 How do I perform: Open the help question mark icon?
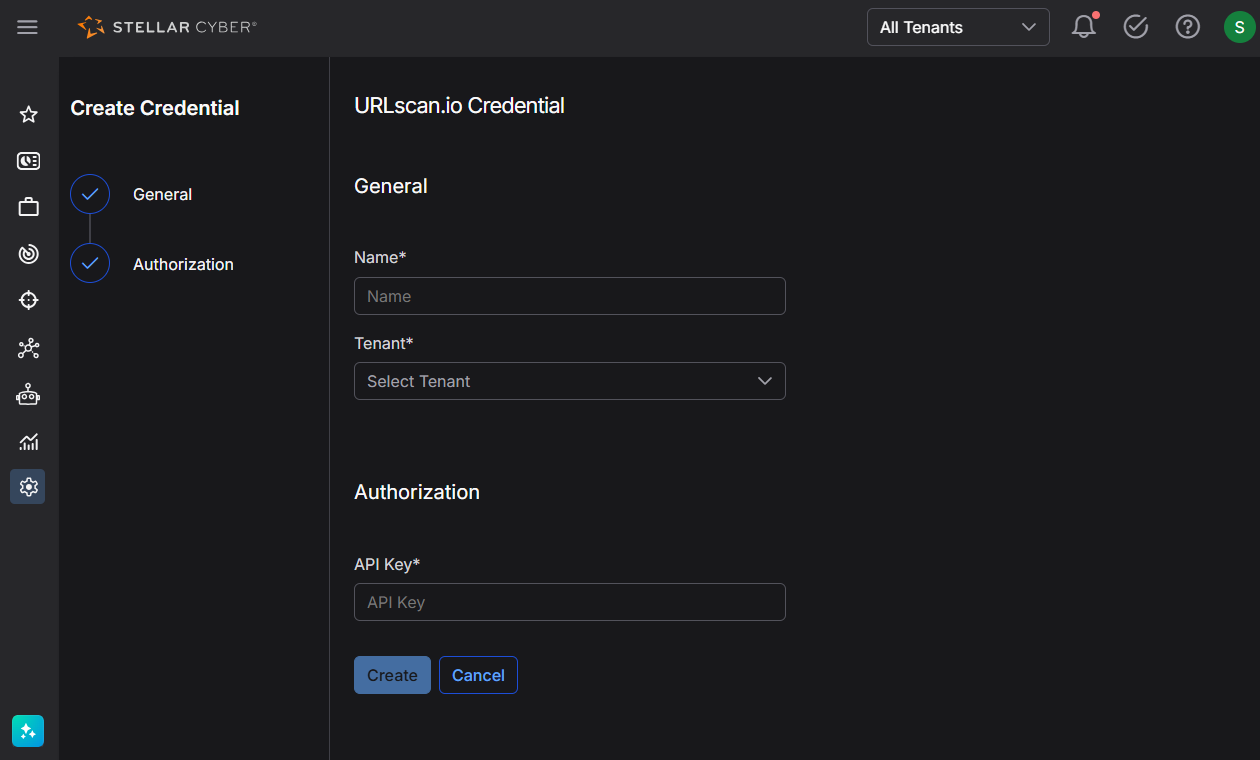[x=1187, y=27]
